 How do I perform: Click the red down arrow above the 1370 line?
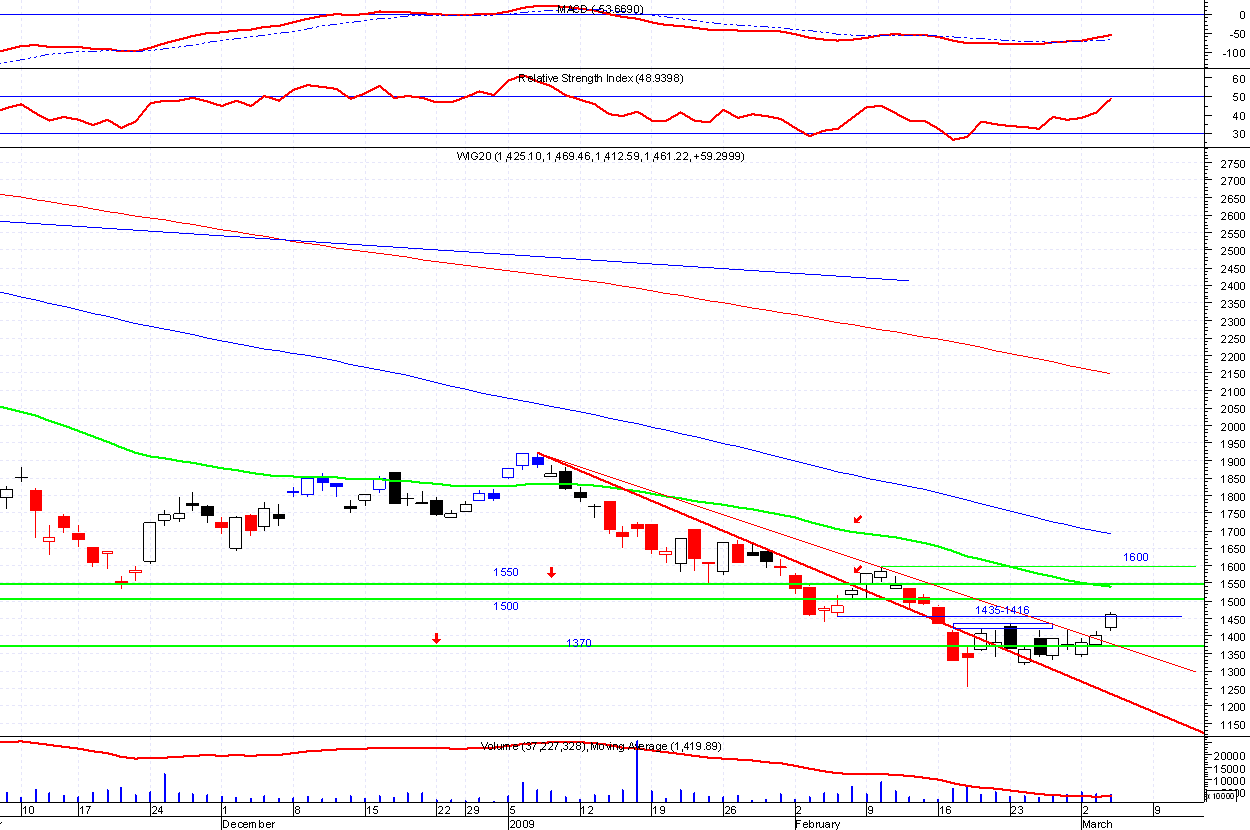pos(436,638)
